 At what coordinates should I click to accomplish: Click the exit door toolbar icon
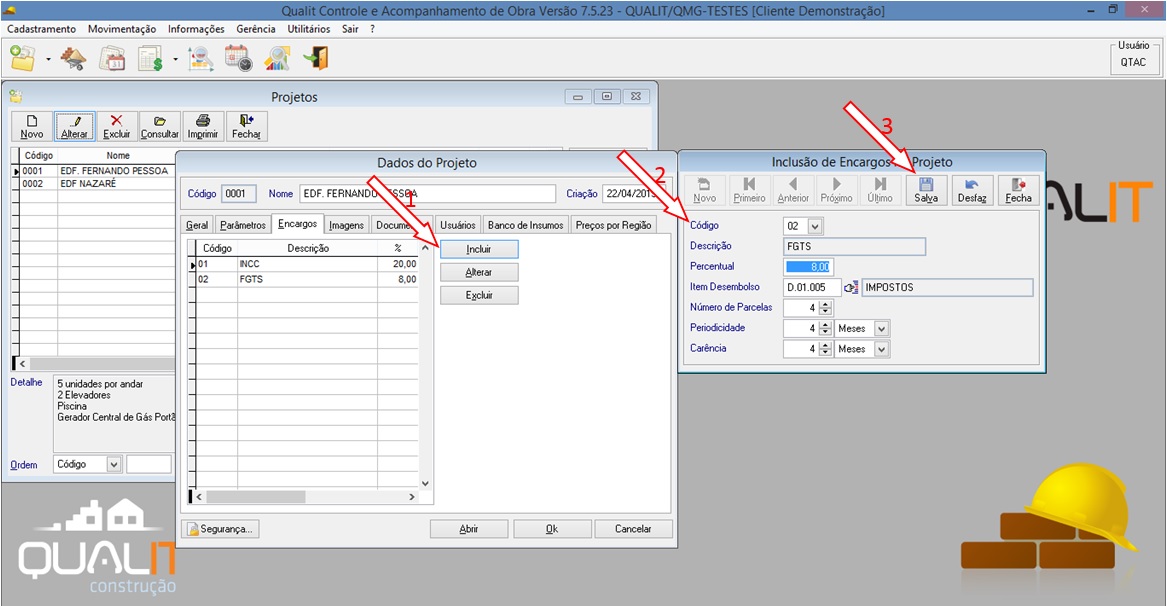pyautogui.click(x=316, y=58)
